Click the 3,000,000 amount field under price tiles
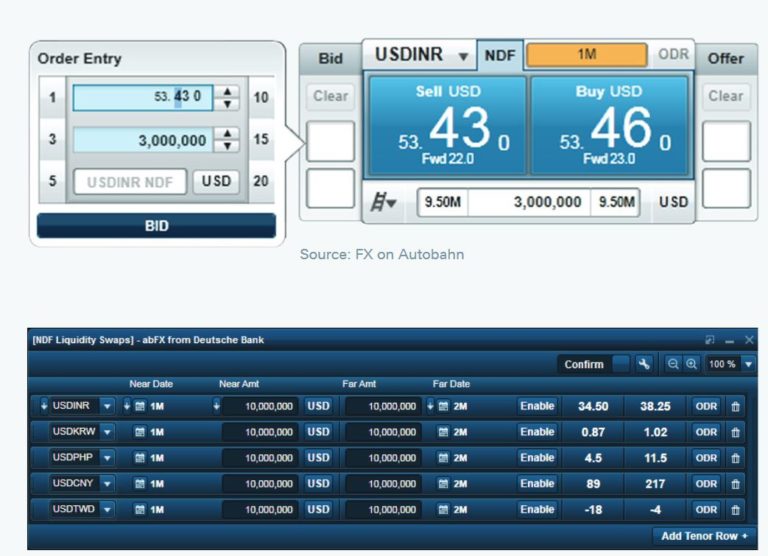768x556 pixels. pyautogui.click(x=529, y=202)
